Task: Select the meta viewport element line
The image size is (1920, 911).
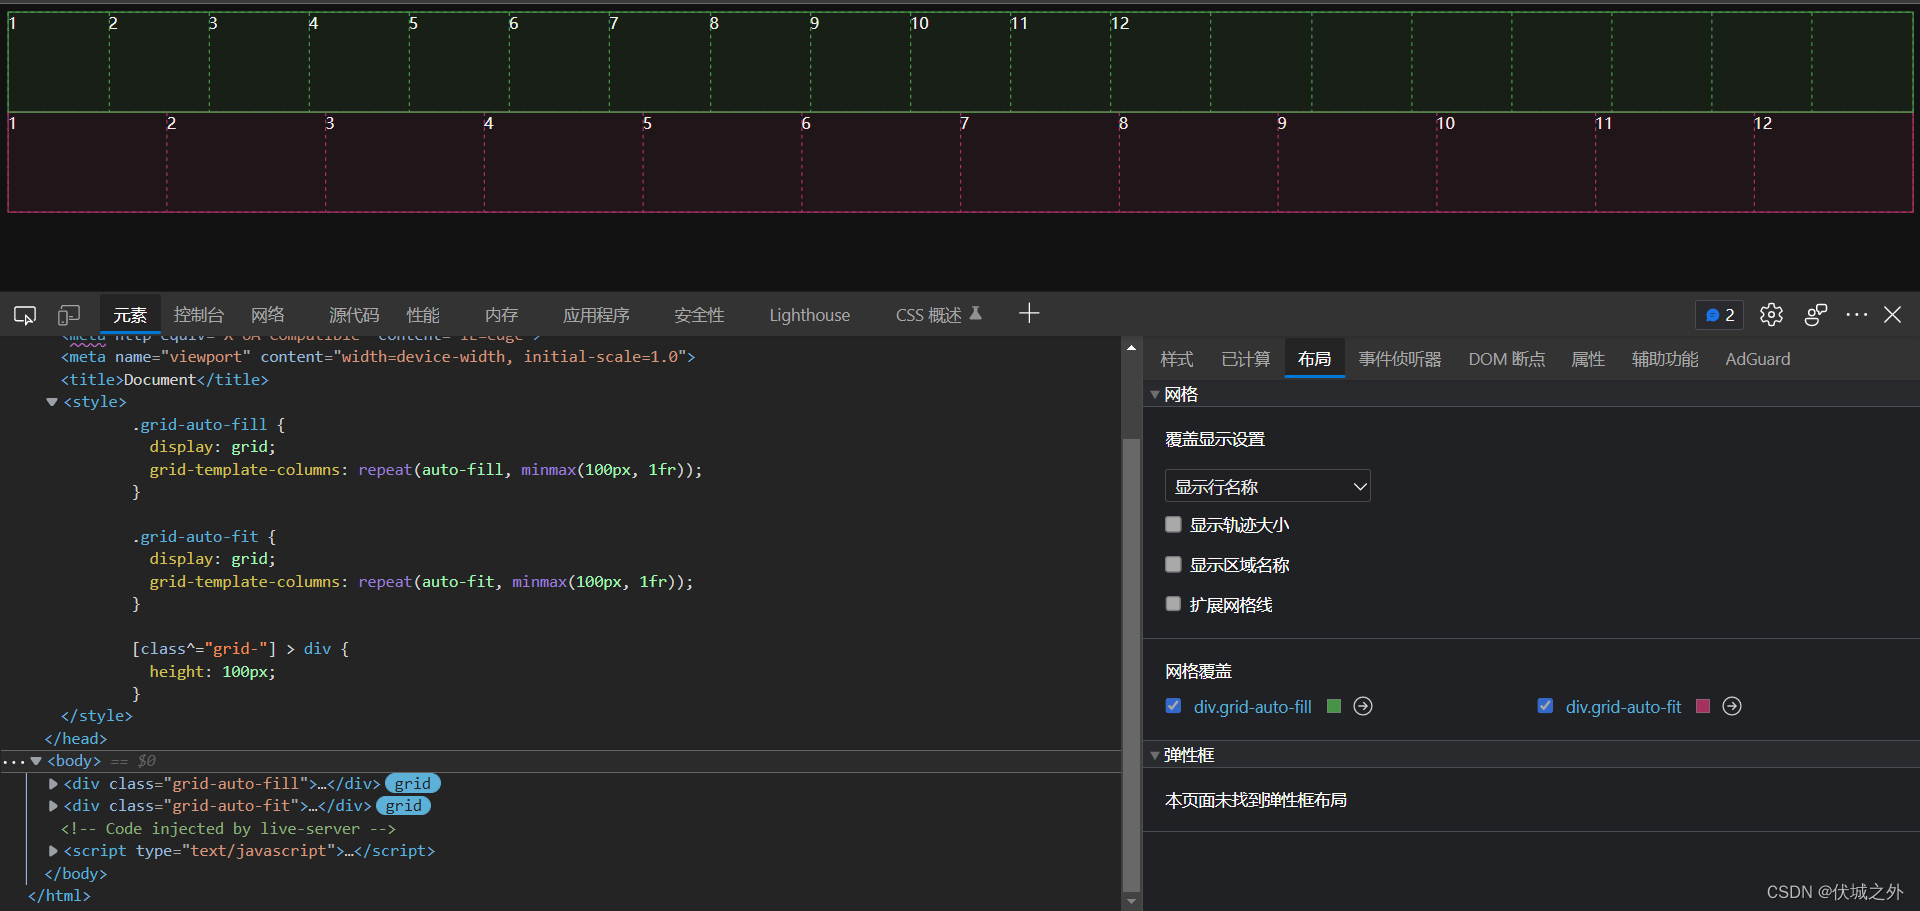Action: (x=378, y=357)
